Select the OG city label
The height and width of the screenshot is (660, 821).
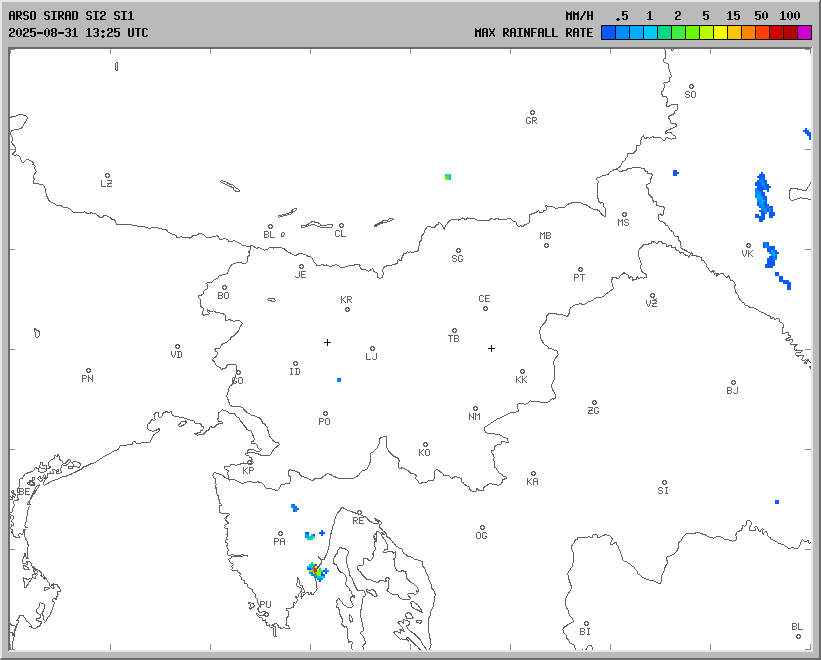(481, 535)
